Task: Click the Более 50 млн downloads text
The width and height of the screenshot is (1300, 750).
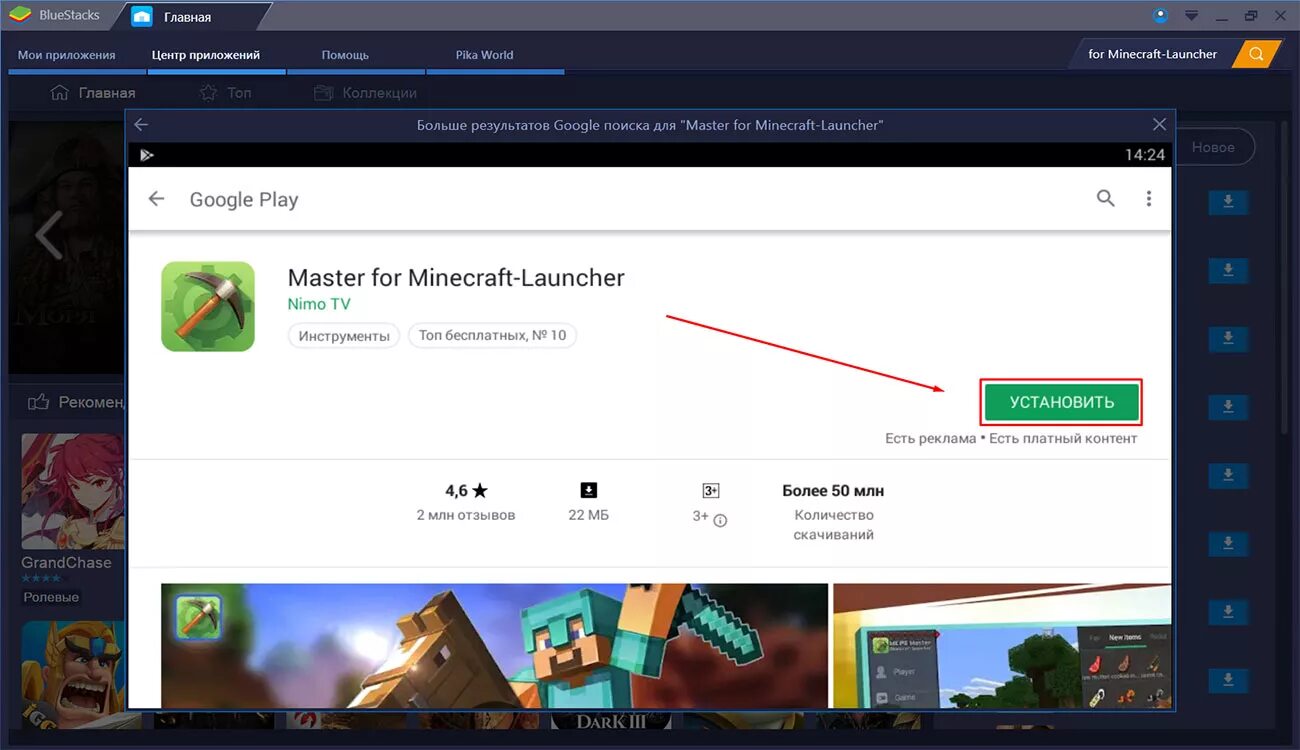Action: coord(833,491)
